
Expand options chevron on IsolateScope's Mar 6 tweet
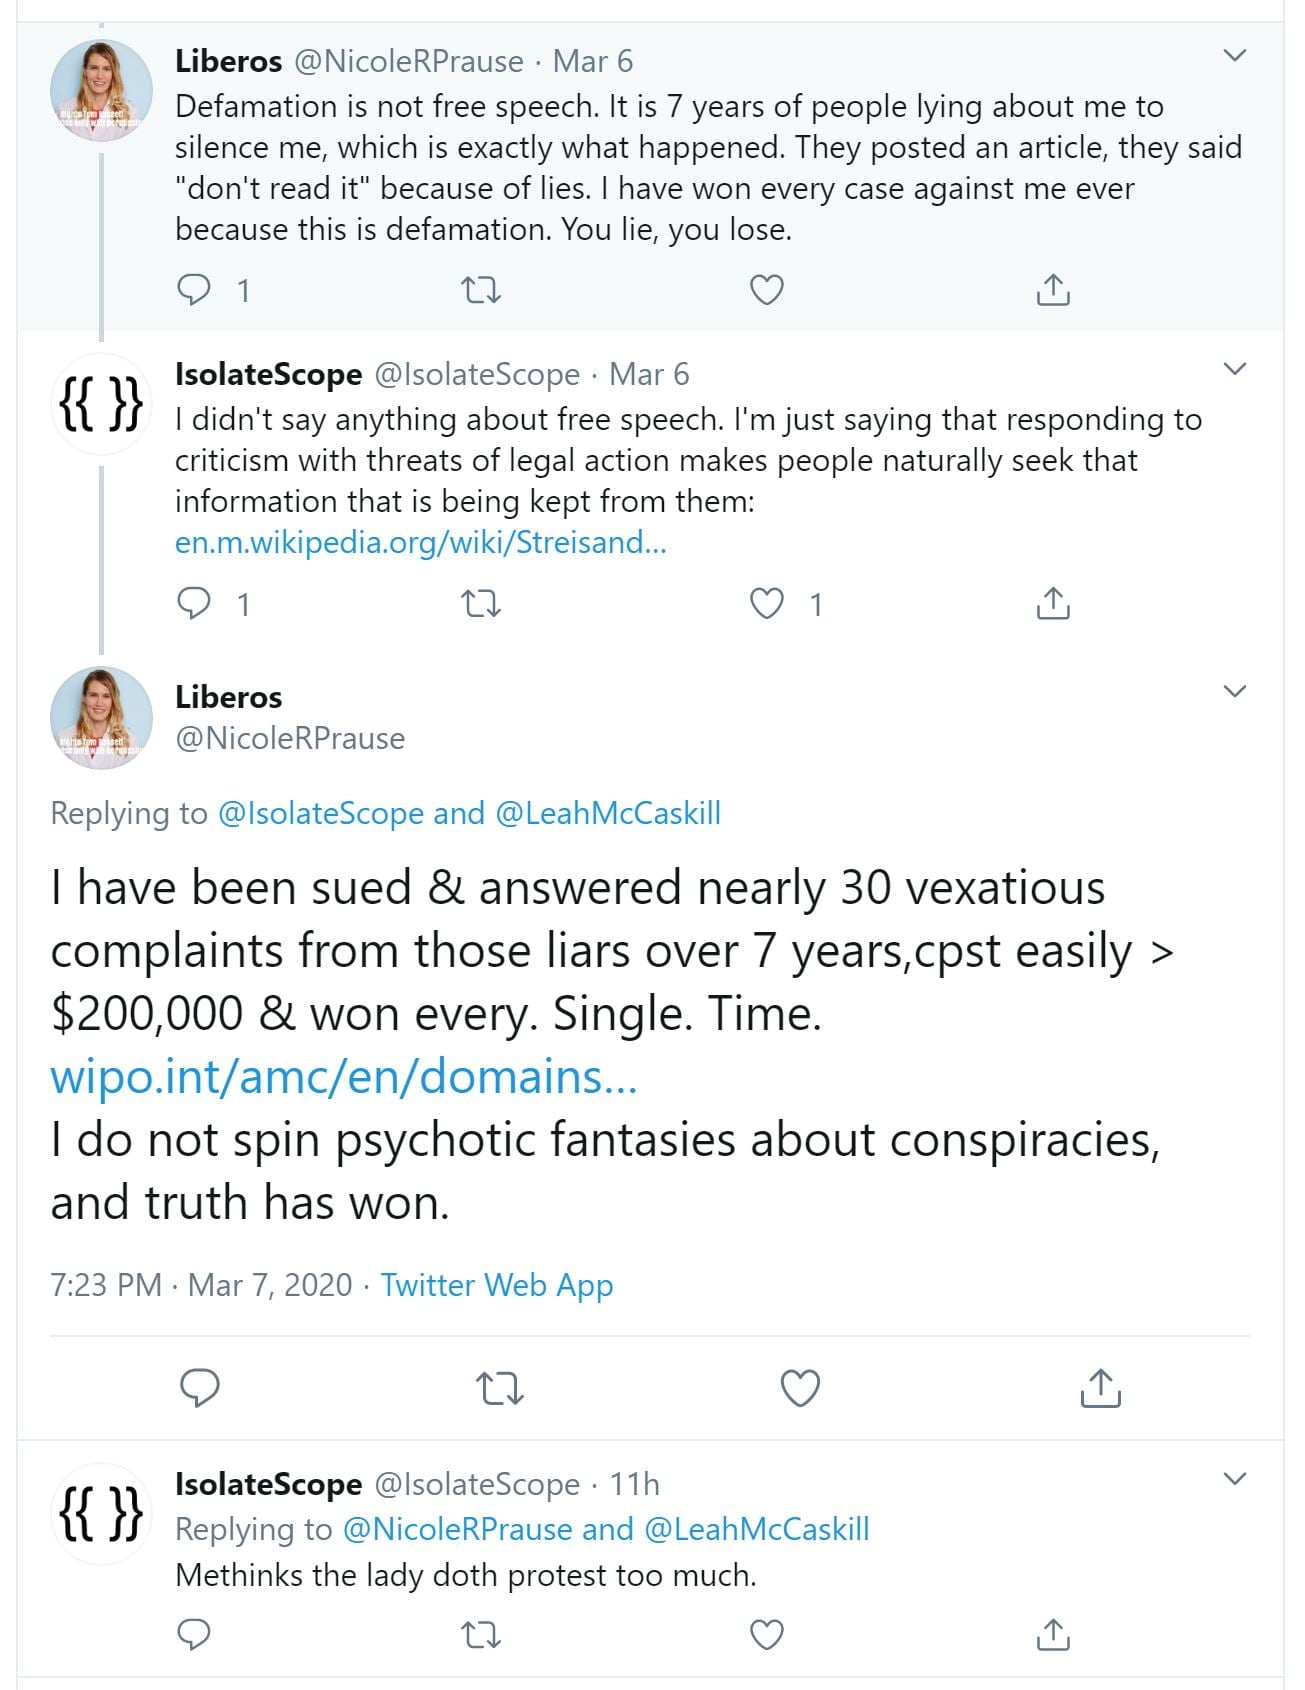click(x=1235, y=369)
